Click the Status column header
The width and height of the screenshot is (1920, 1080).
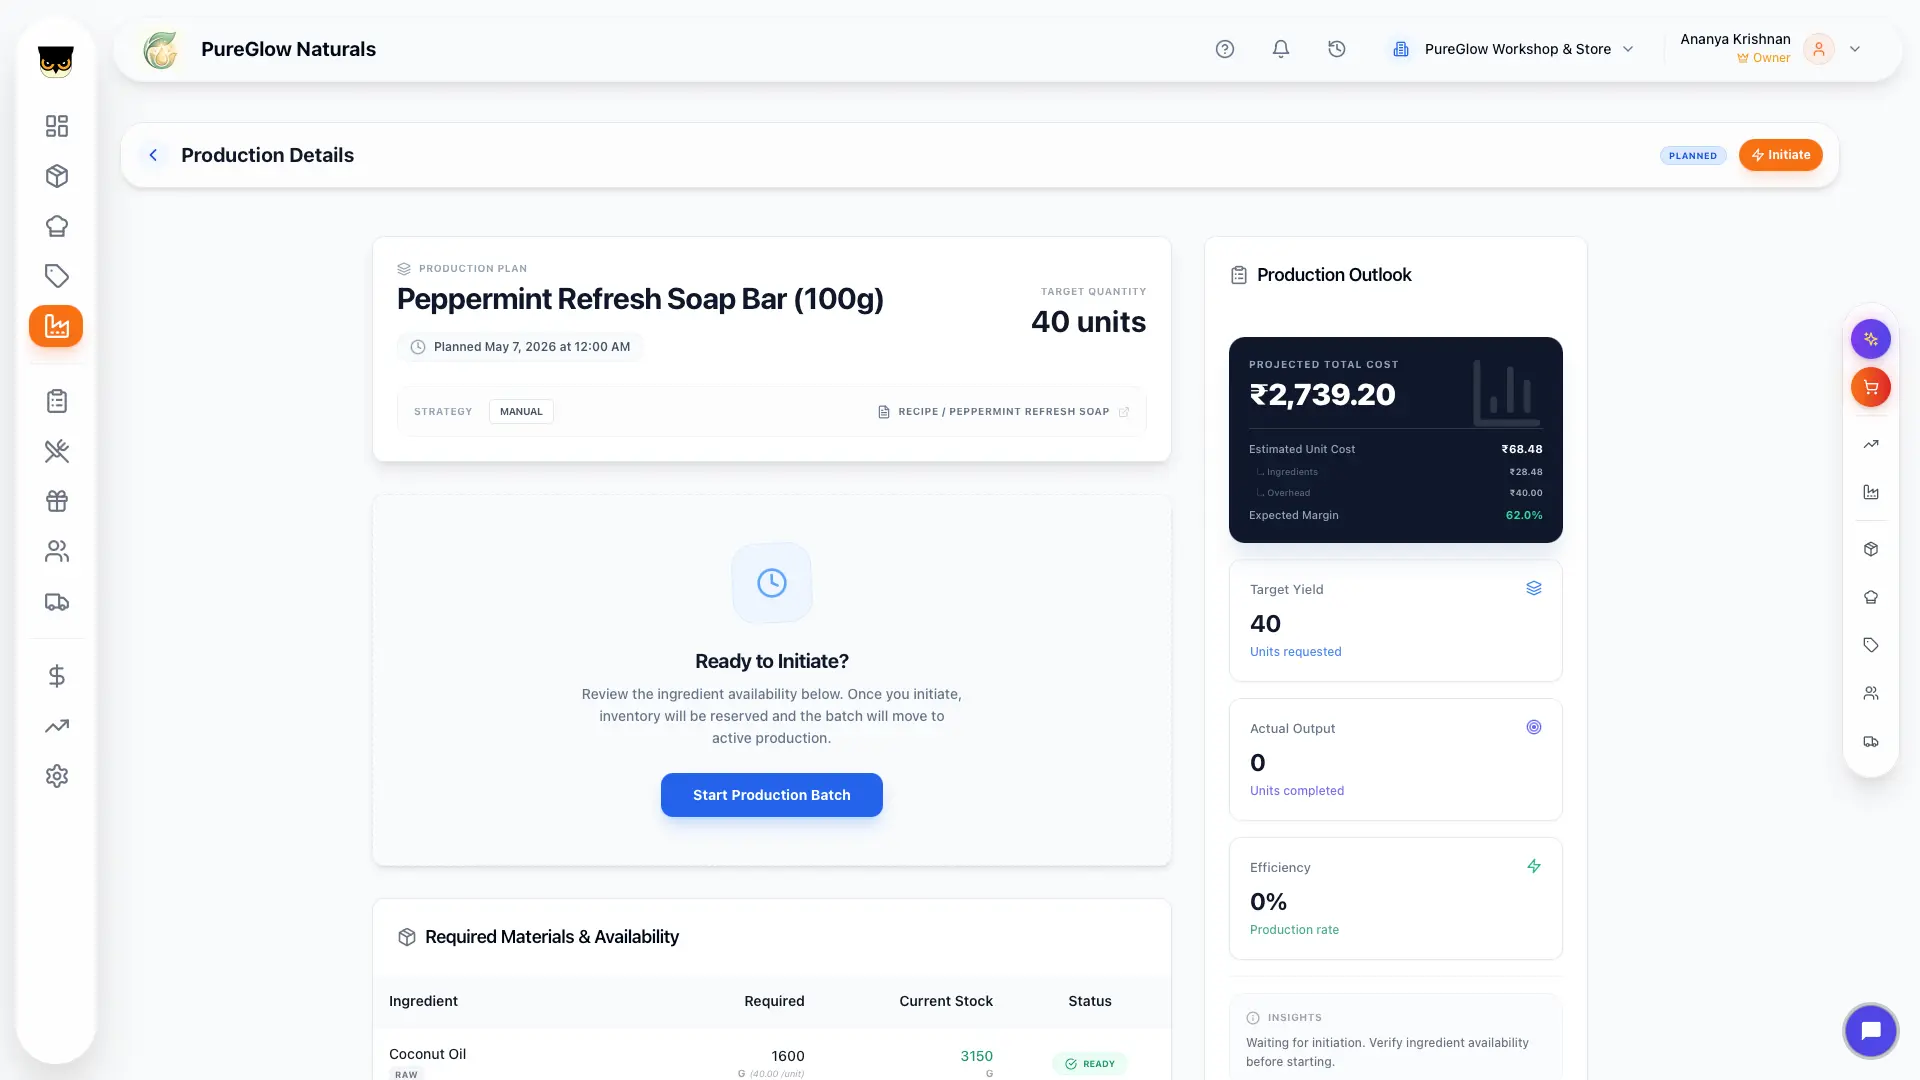pyautogui.click(x=1090, y=1001)
